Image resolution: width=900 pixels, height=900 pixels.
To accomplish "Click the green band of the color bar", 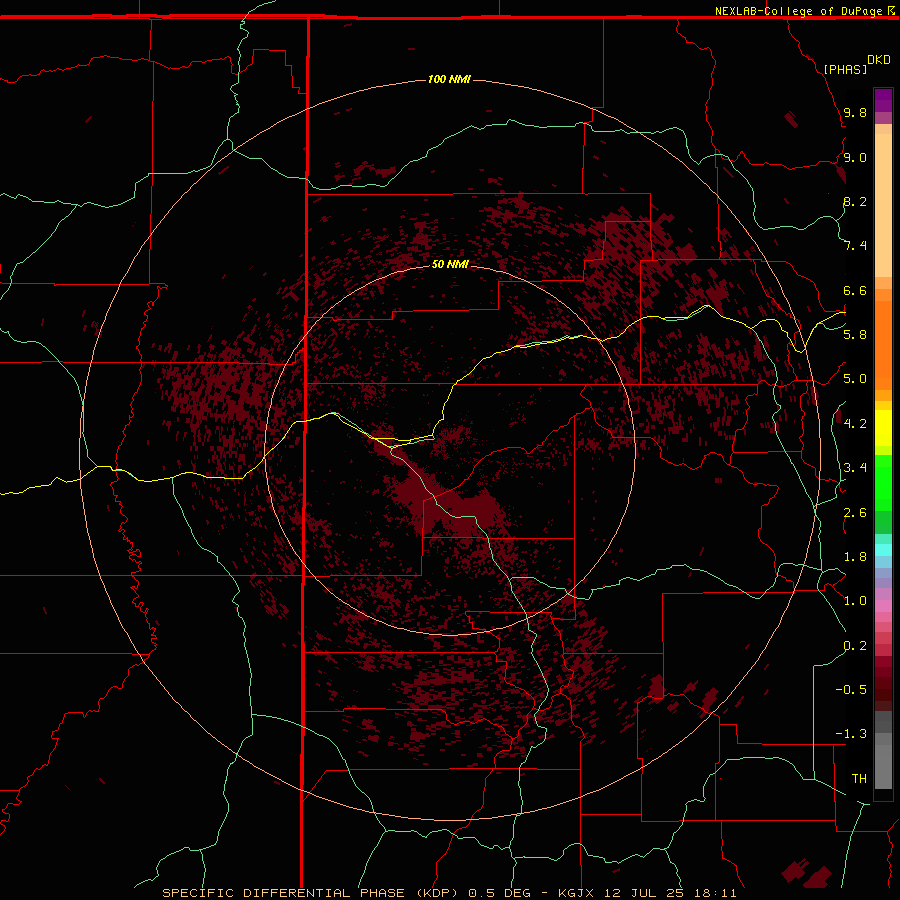I will click(x=883, y=483).
